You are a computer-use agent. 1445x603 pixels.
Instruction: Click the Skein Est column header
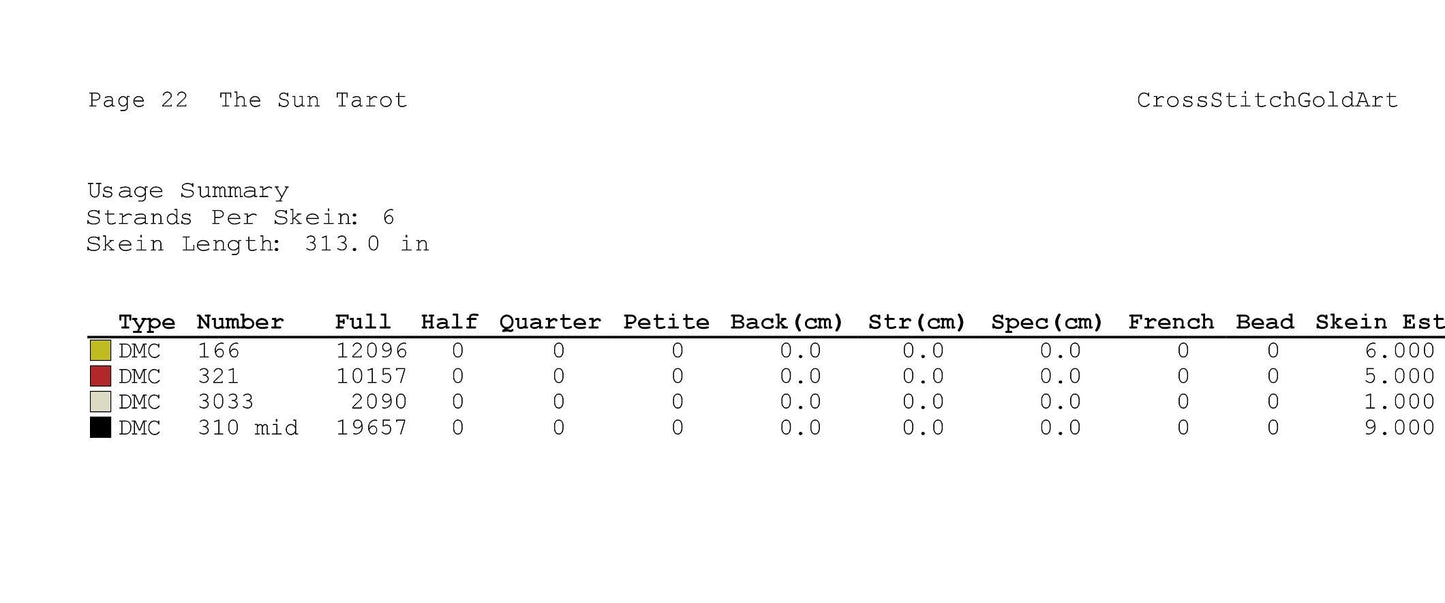click(1379, 322)
